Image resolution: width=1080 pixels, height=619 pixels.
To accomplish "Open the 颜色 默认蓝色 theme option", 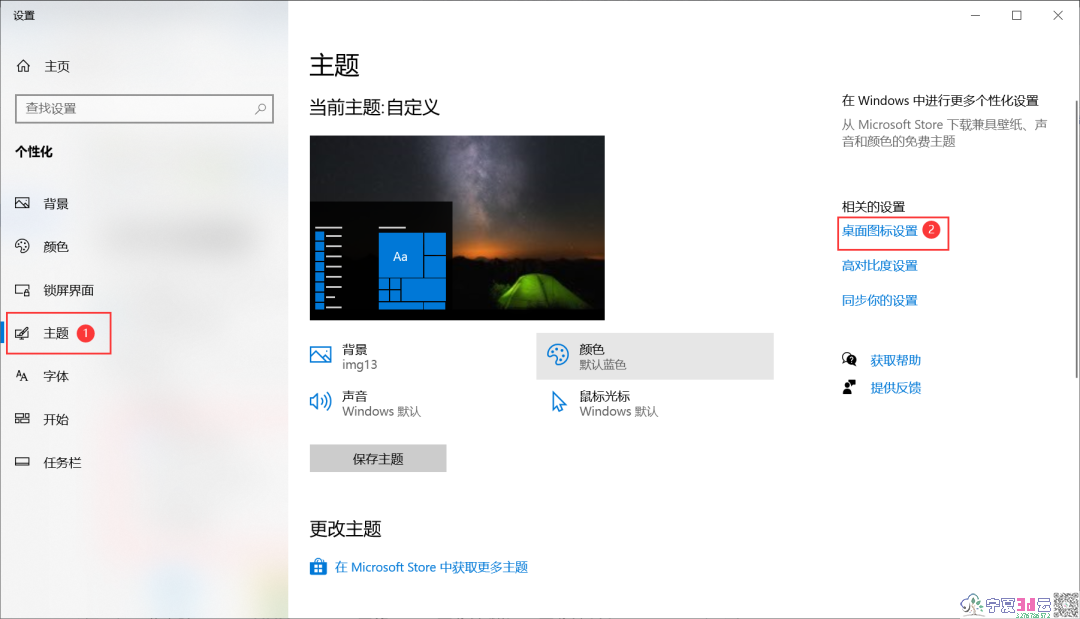I will tap(655, 356).
